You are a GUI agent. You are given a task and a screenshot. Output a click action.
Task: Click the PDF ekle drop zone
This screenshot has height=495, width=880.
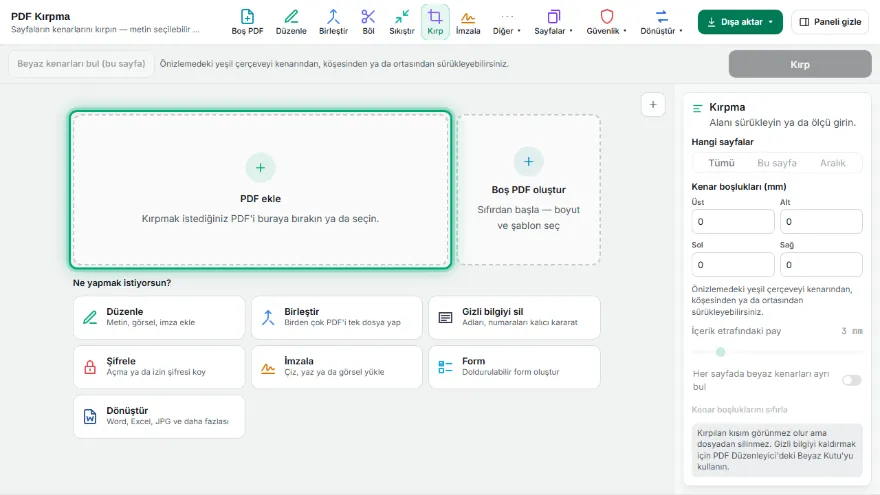(x=260, y=190)
